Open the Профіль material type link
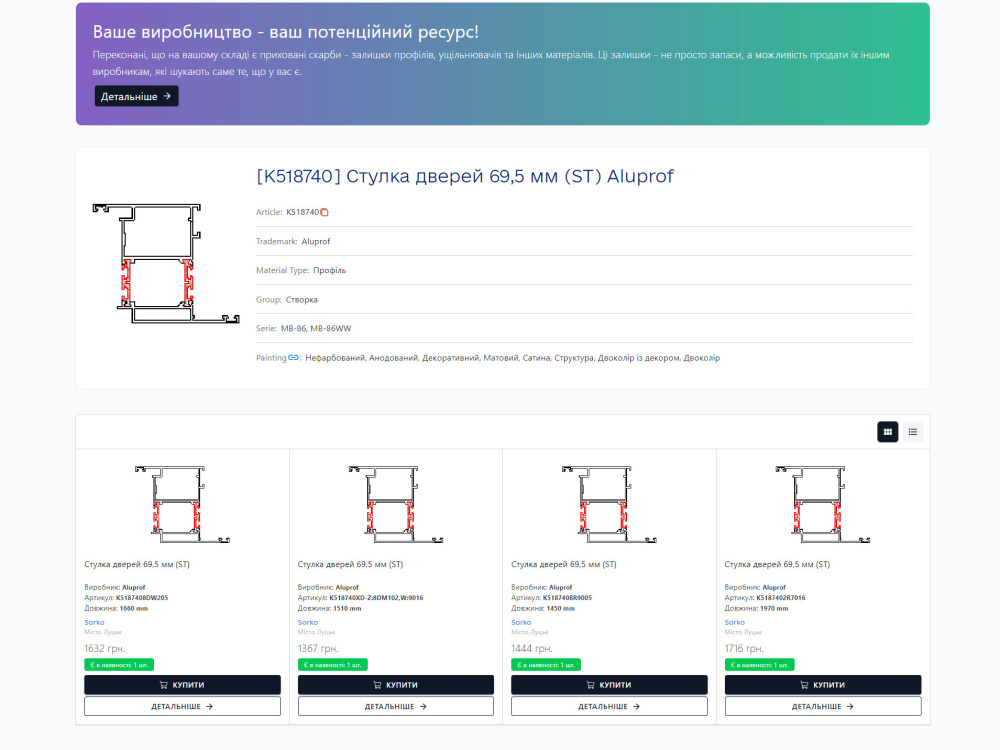1000x750 pixels. tap(327, 270)
